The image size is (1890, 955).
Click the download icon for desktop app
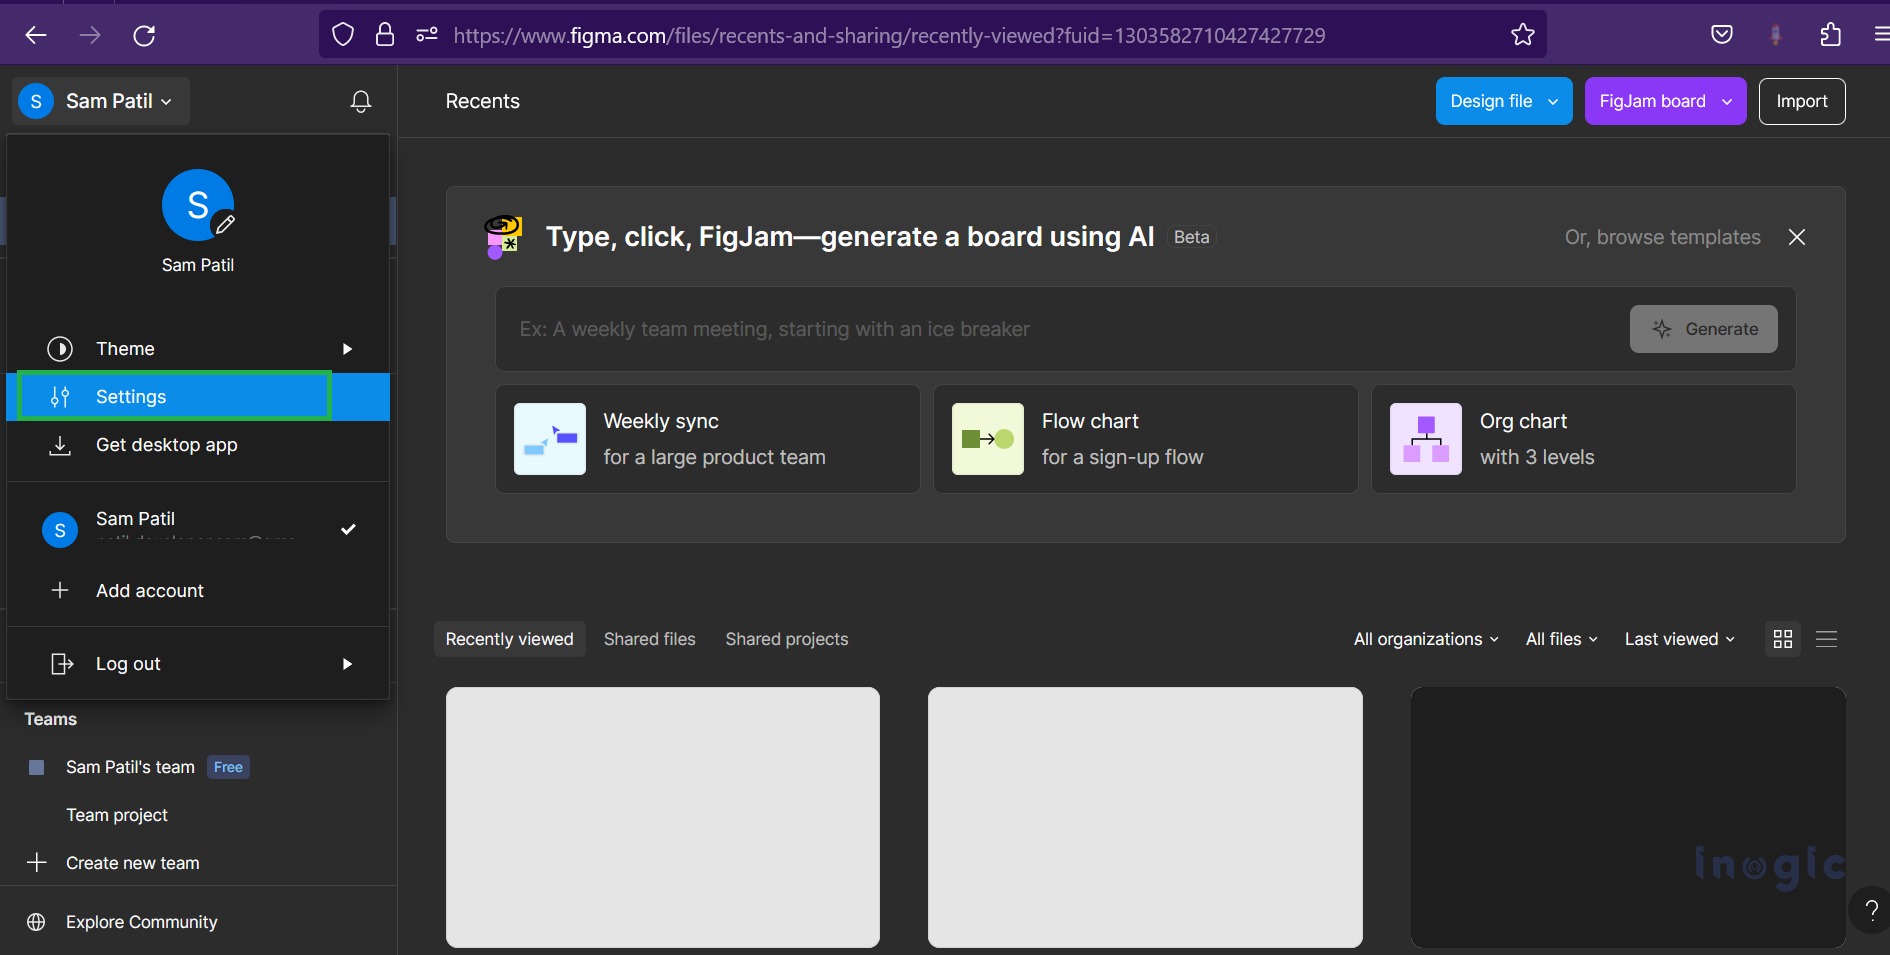point(60,445)
